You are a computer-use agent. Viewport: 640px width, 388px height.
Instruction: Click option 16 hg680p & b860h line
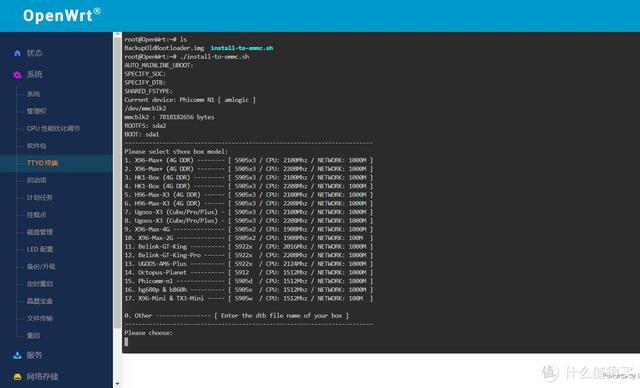pos(249,290)
